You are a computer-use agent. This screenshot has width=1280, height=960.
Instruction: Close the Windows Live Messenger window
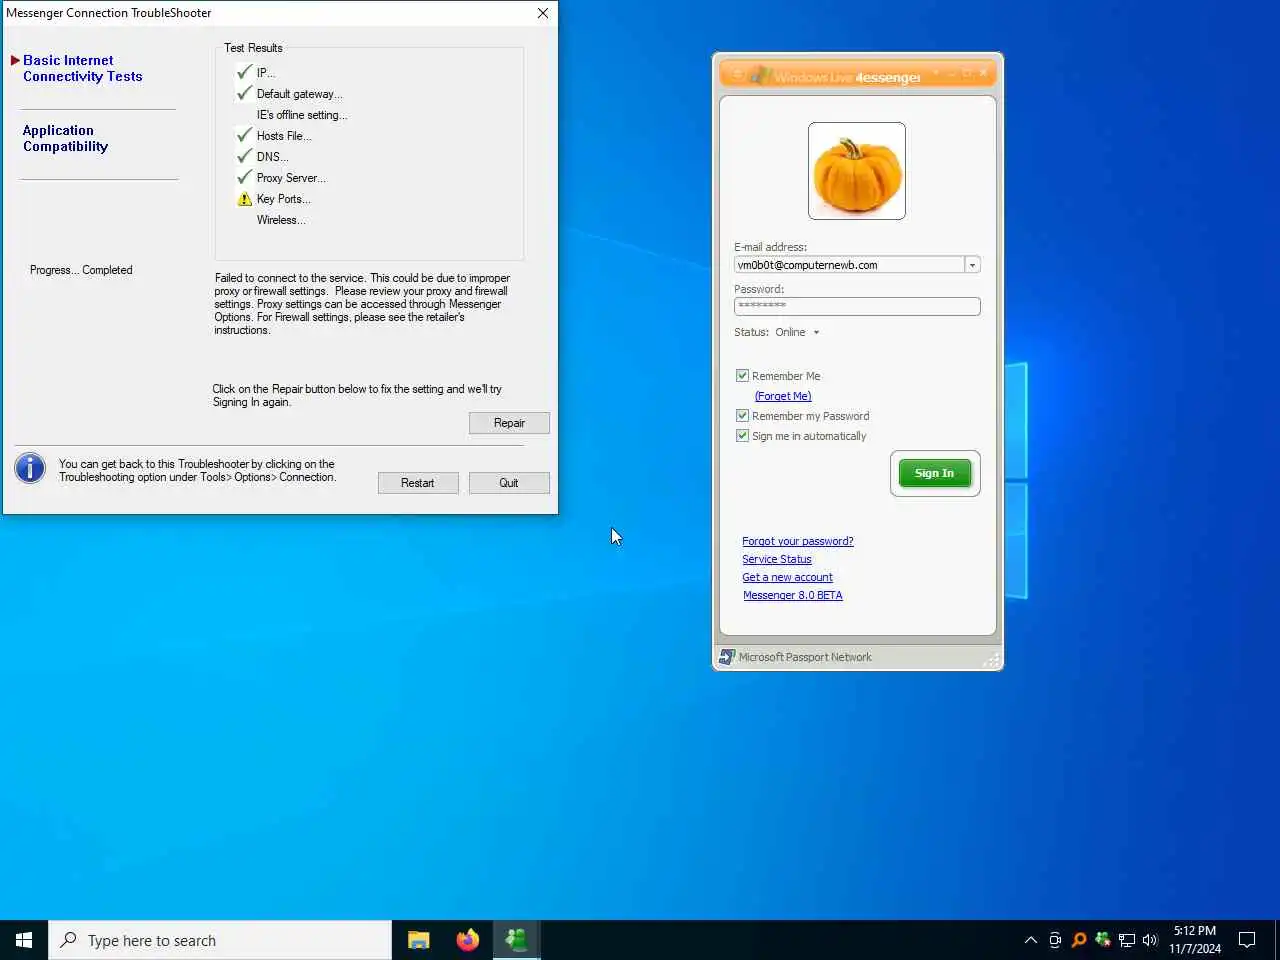983,73
